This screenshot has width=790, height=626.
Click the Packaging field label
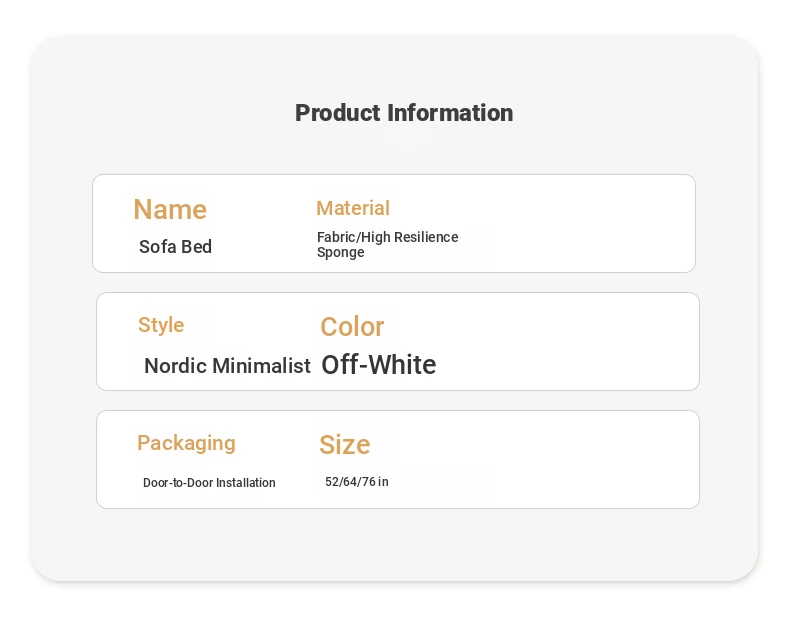click(x=186, y=443)
